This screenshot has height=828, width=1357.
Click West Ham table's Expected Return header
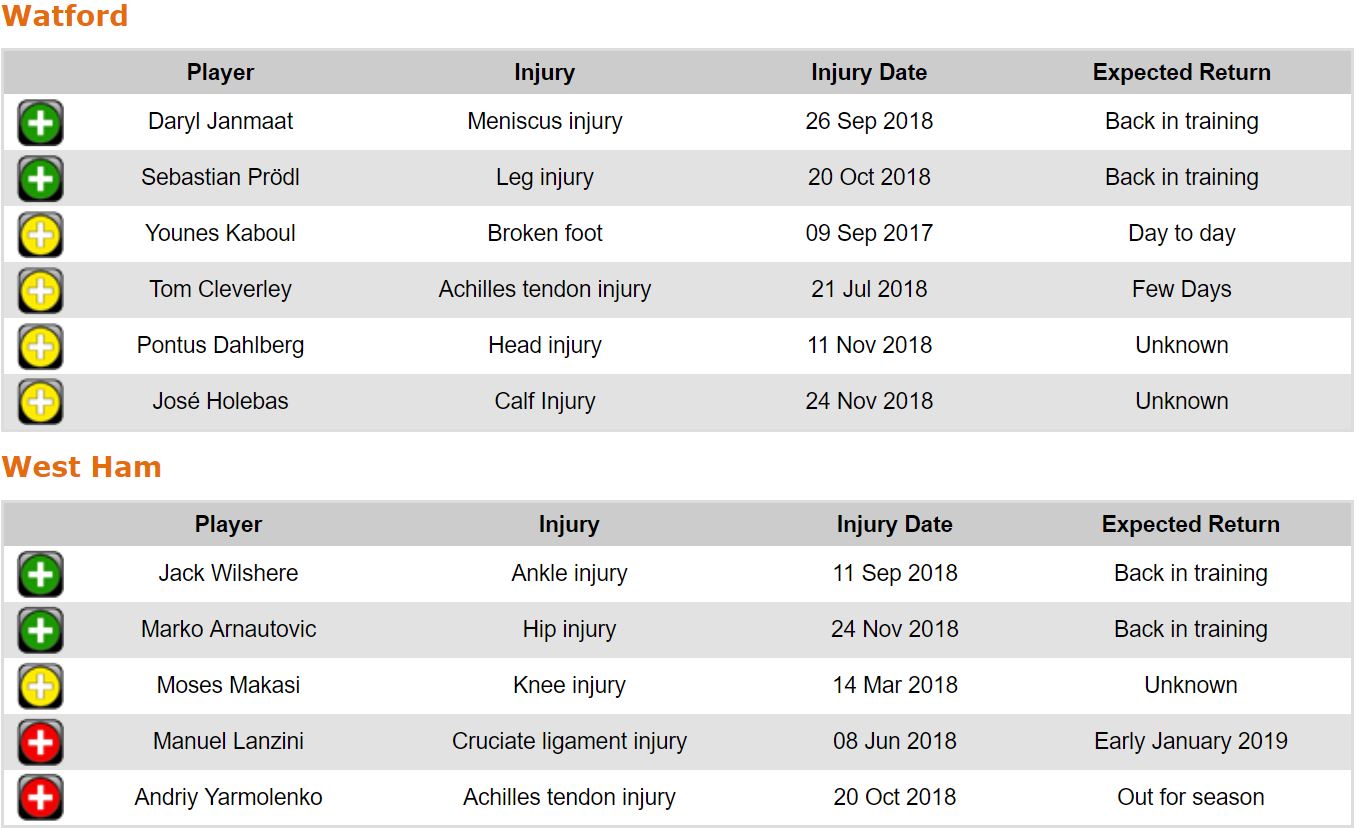1190,525
